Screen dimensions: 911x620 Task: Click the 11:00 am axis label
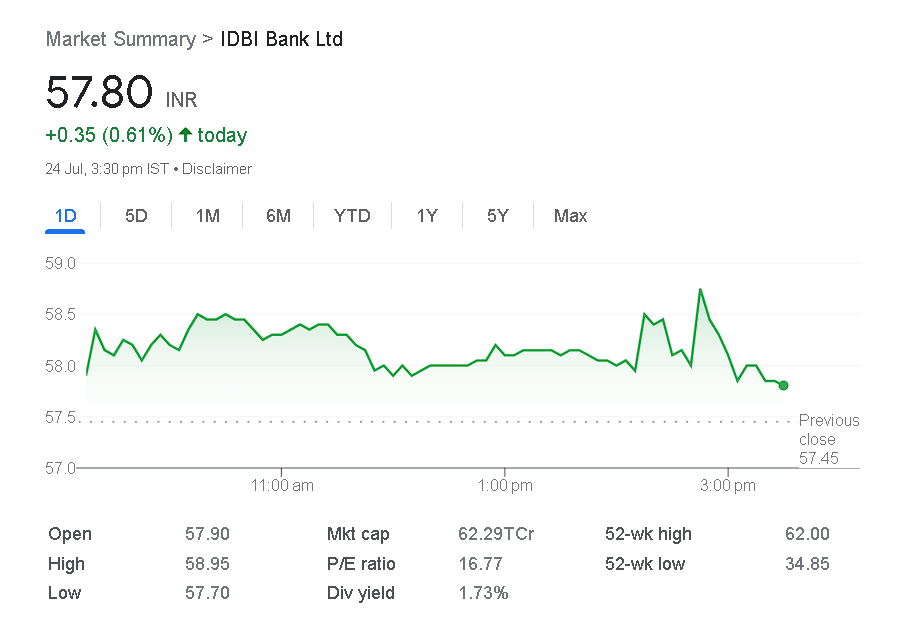[282, 486]
